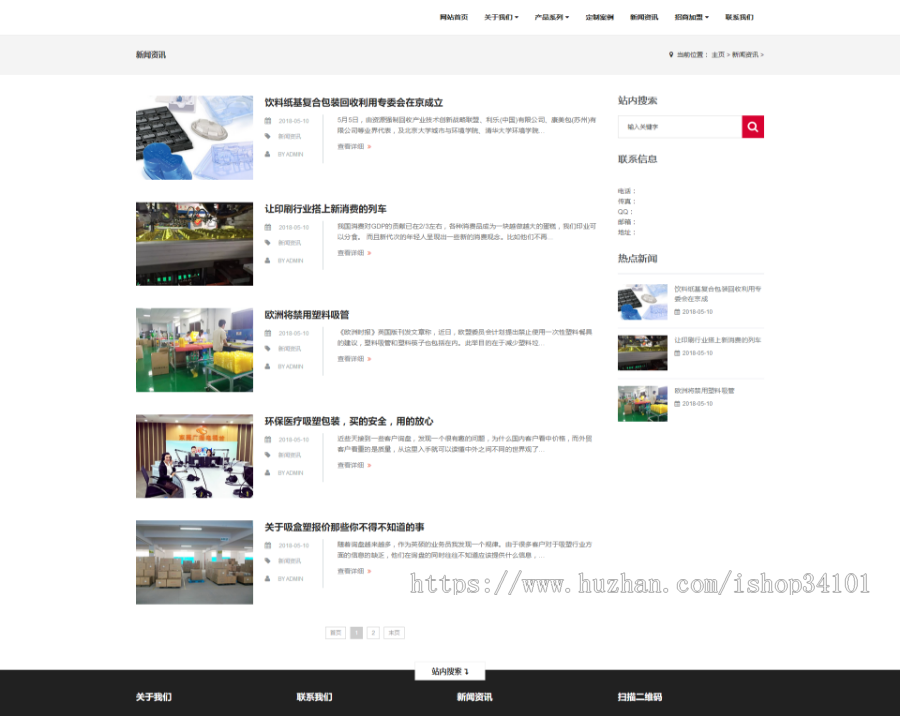Screen dimensions: 900x717
Task: Open the 产品系列 dropdown menu
Action: 549,17
